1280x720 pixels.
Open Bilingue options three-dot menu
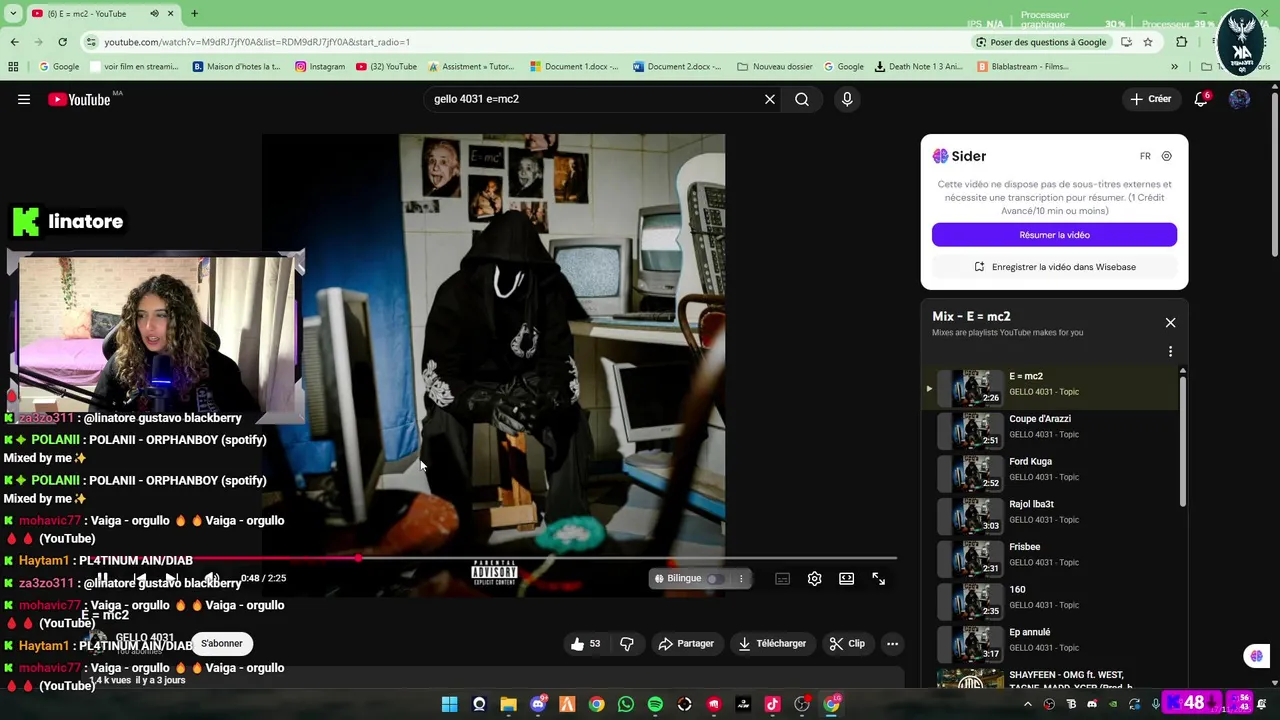point(741,579)
